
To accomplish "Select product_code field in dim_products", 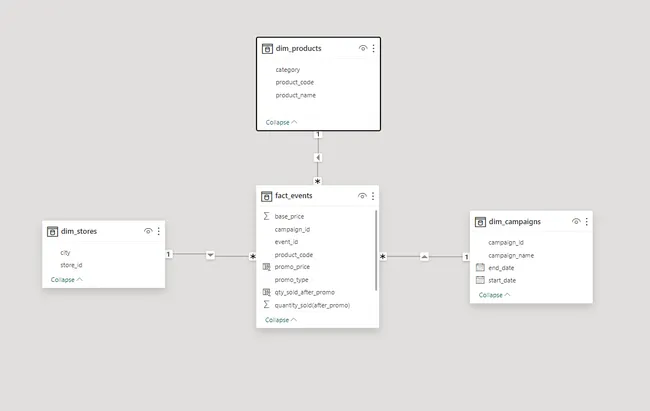I will [294, 82].
